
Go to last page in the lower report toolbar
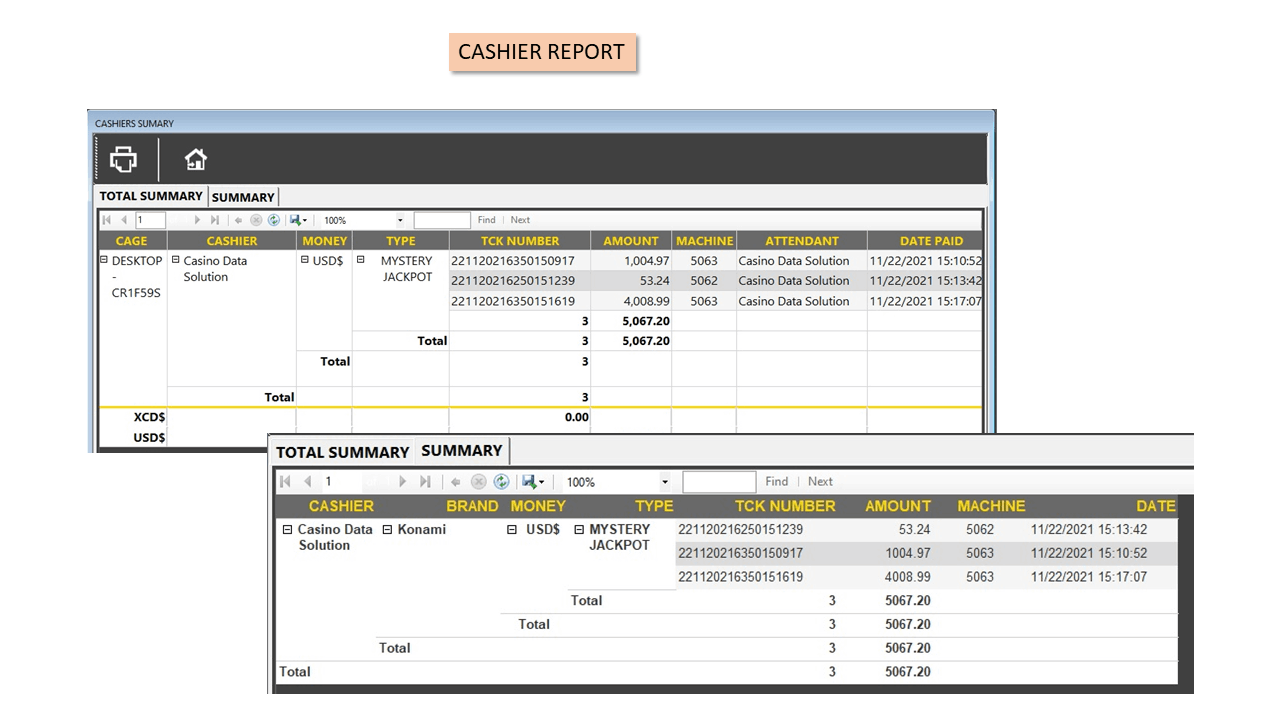click(425, 481)
